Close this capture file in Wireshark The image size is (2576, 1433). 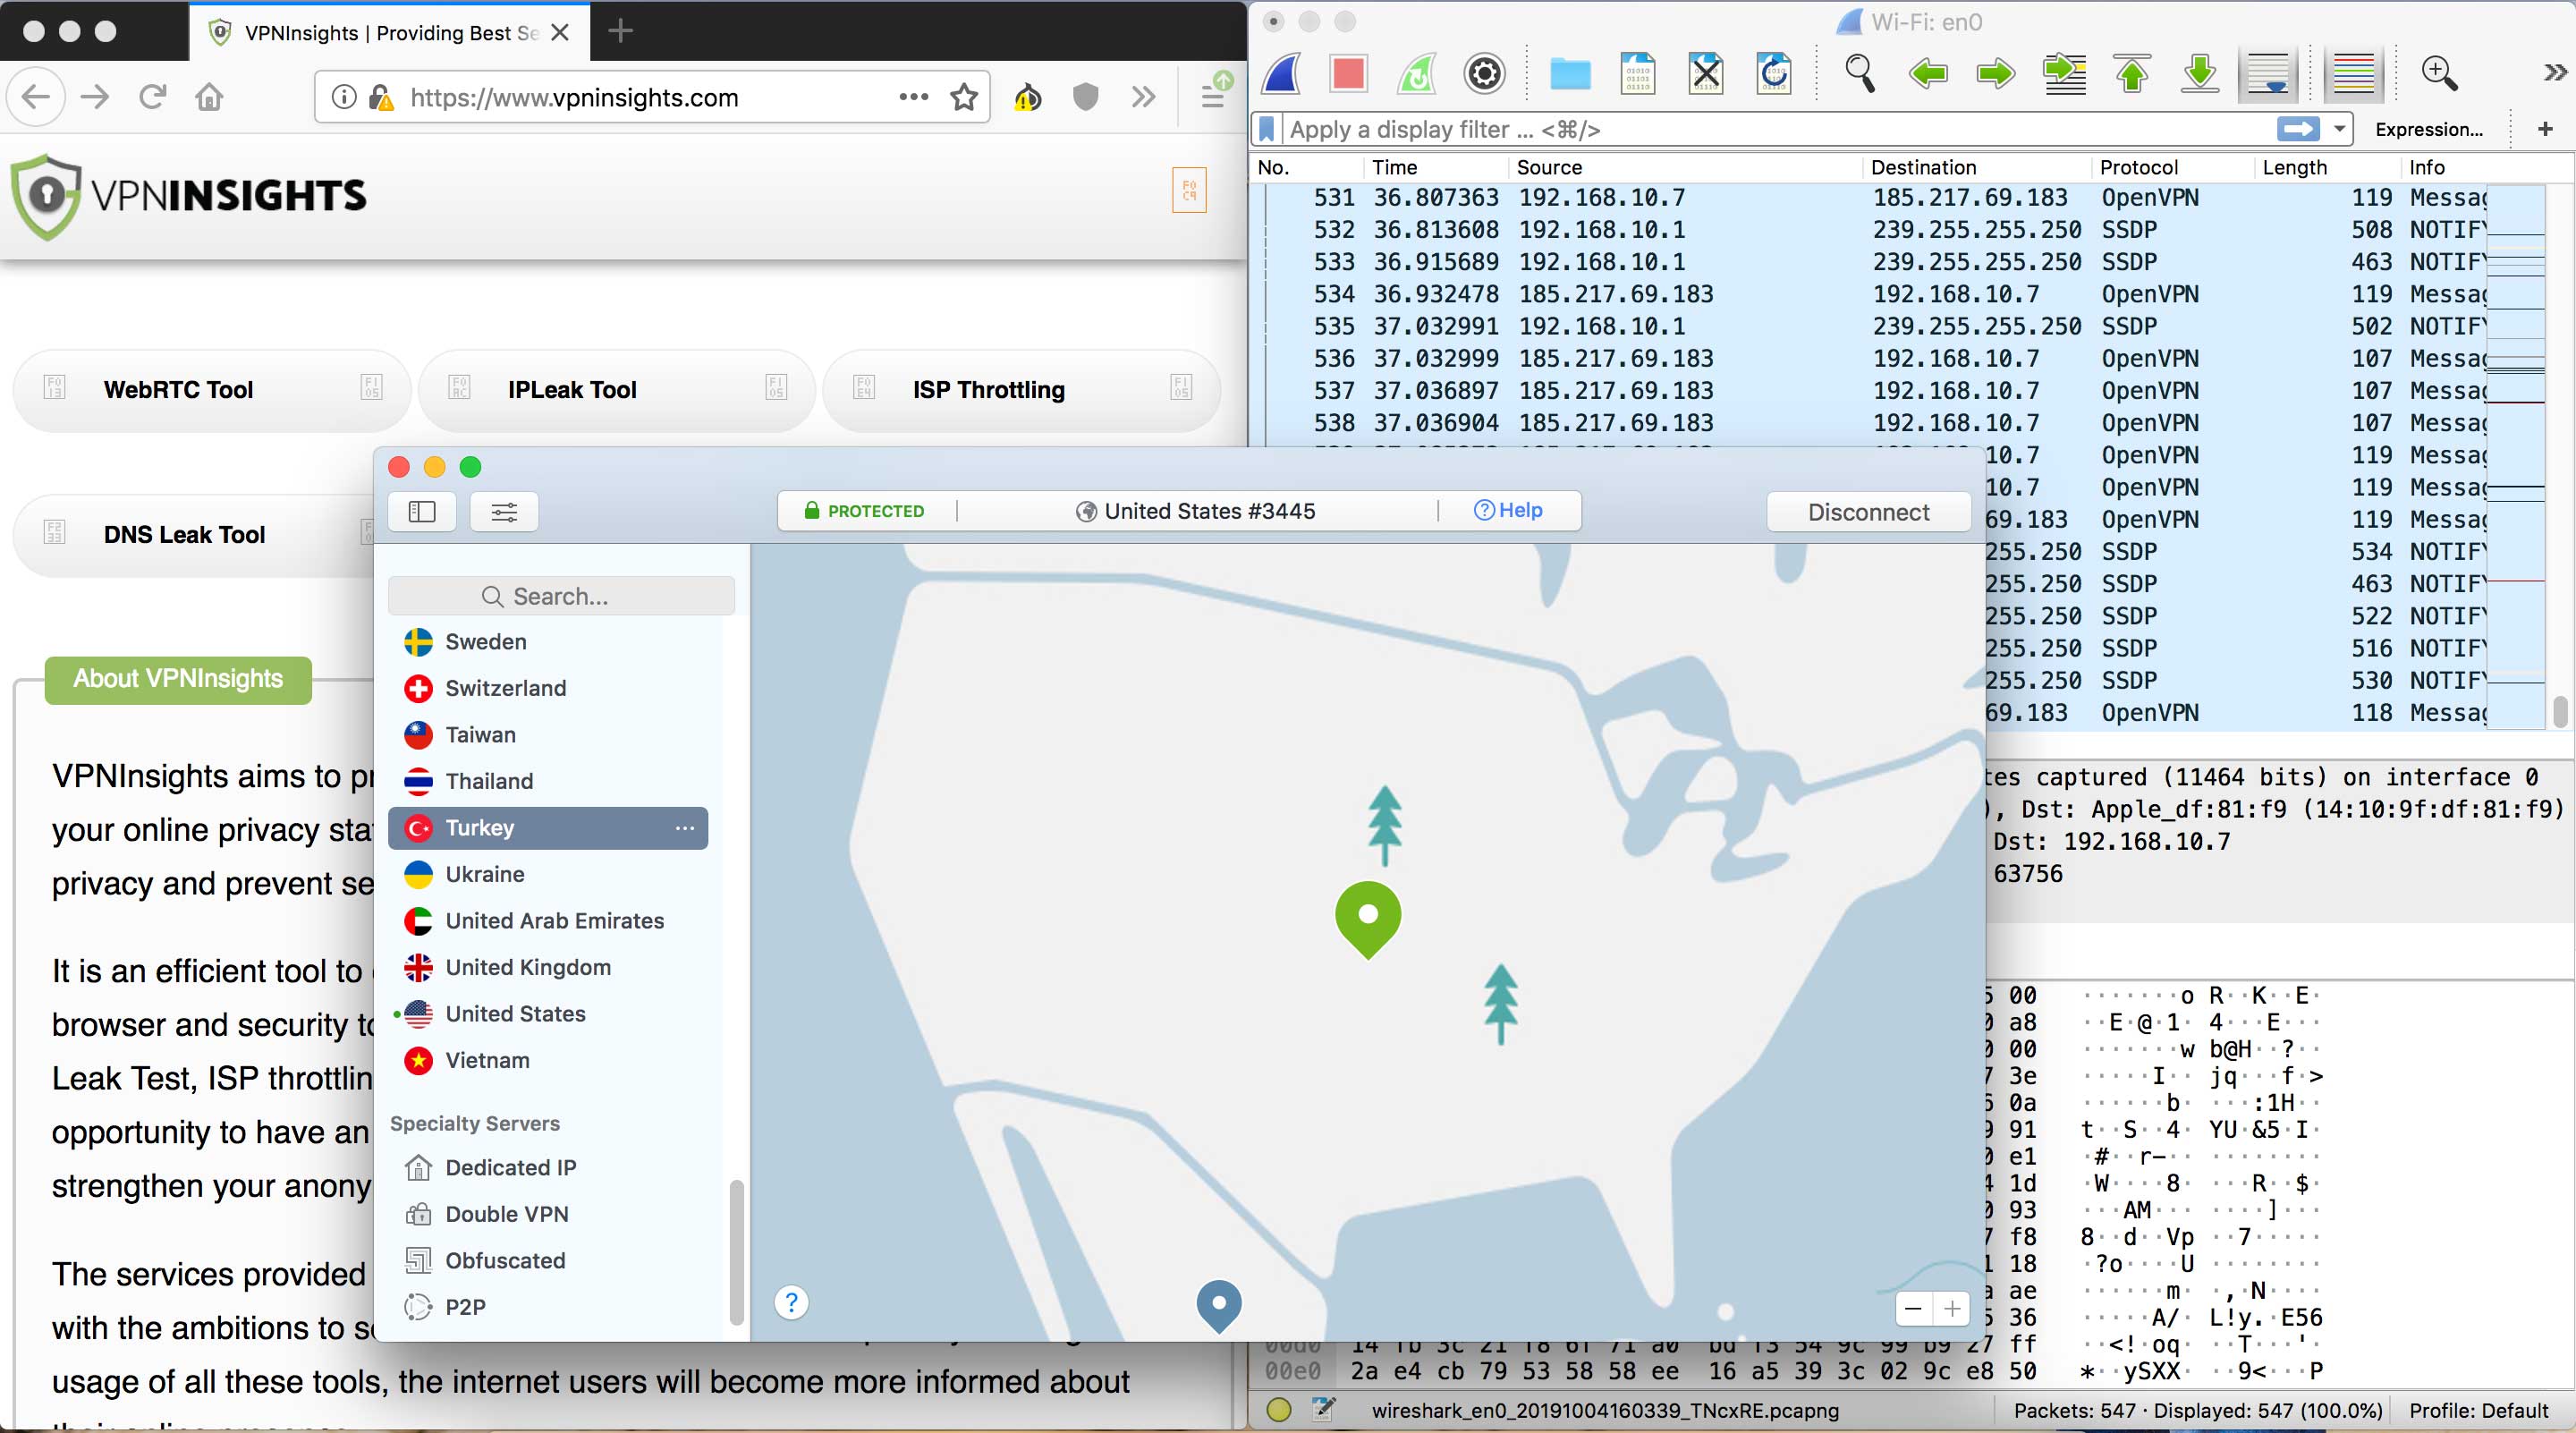pos(1706,73)
